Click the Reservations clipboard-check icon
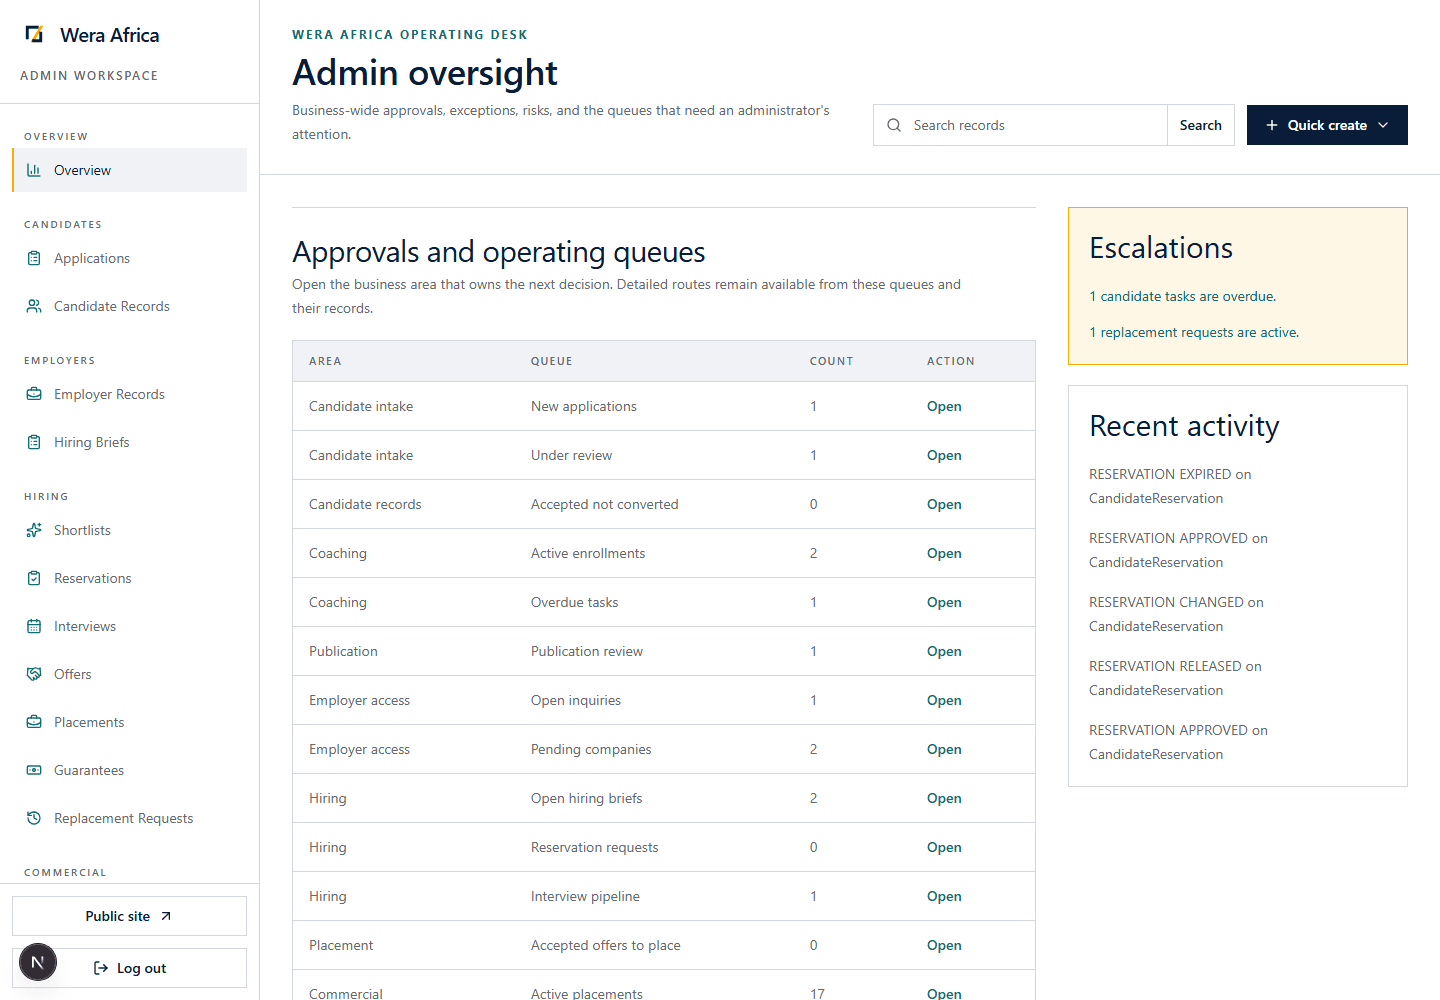1440x1000 pixels. click(34, 578)
